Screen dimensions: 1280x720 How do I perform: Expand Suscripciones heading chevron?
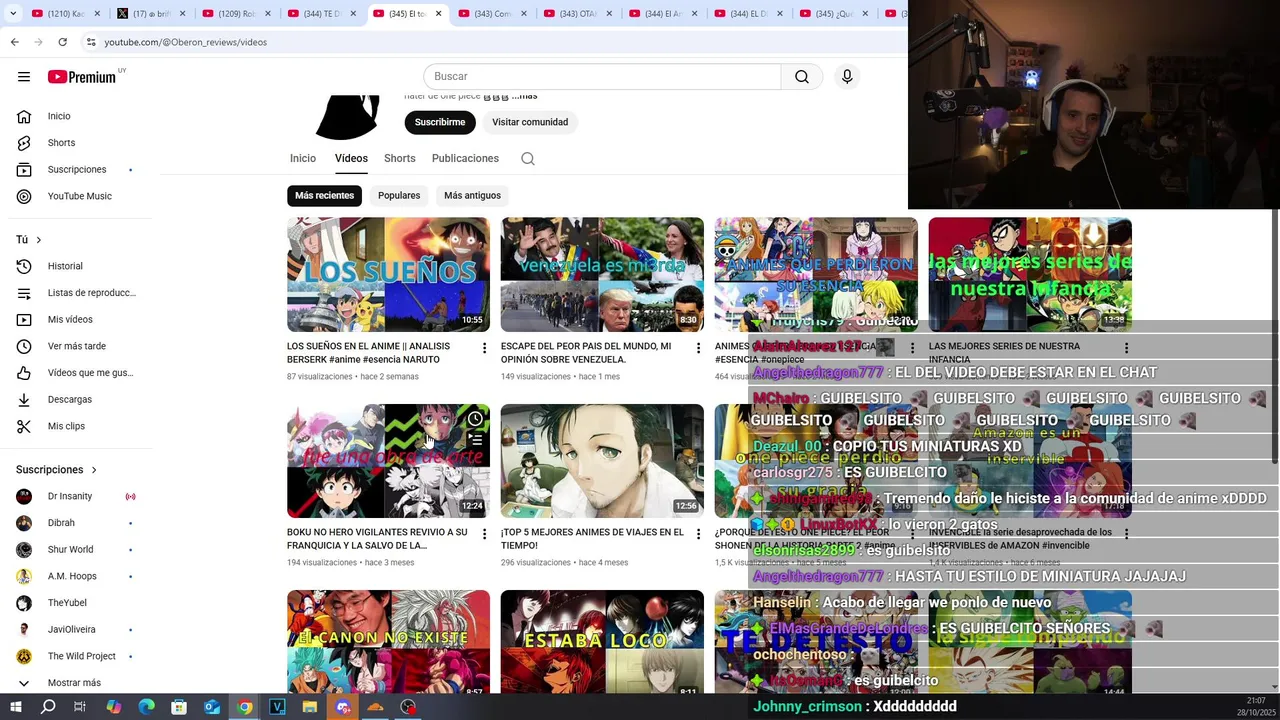click(x=94, y=470)
